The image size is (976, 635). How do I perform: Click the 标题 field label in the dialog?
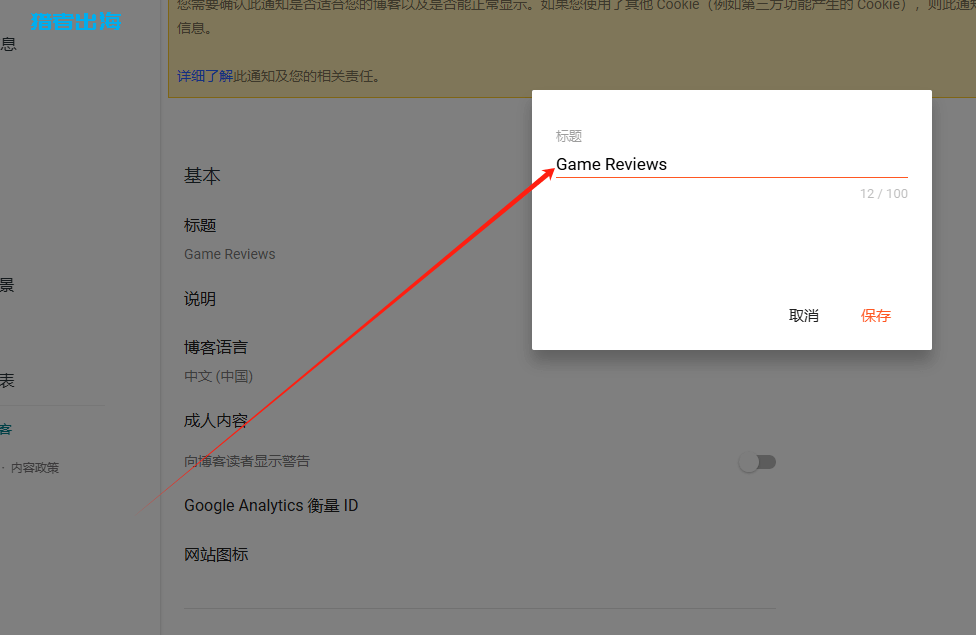(x=569, y=136)
